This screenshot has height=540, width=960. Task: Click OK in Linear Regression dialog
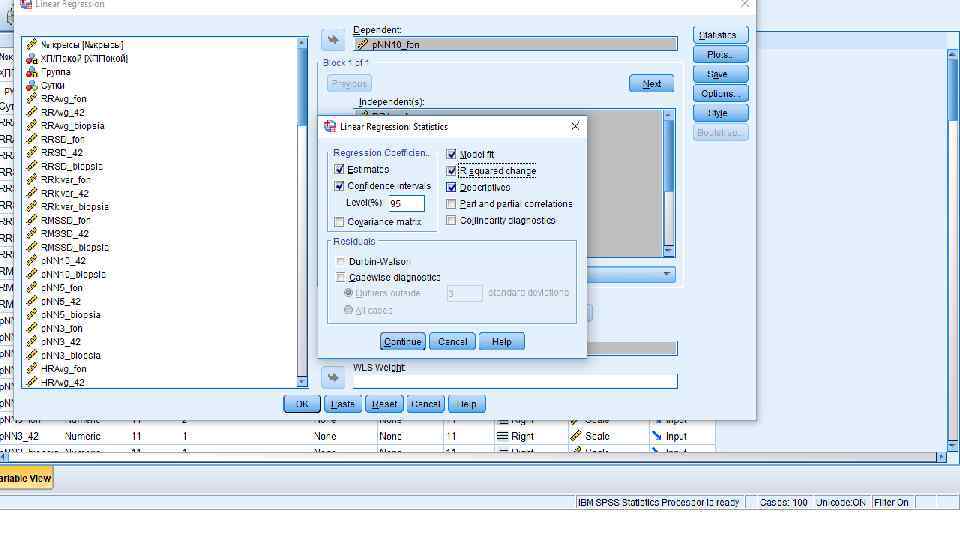pos(302,404)
